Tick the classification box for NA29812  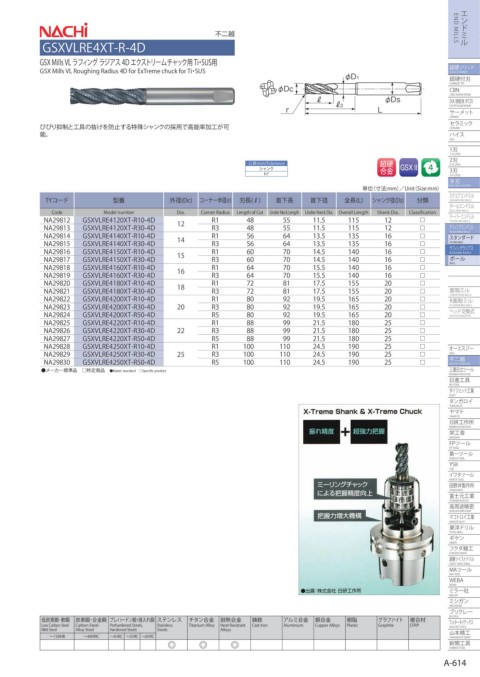point(422,220)
